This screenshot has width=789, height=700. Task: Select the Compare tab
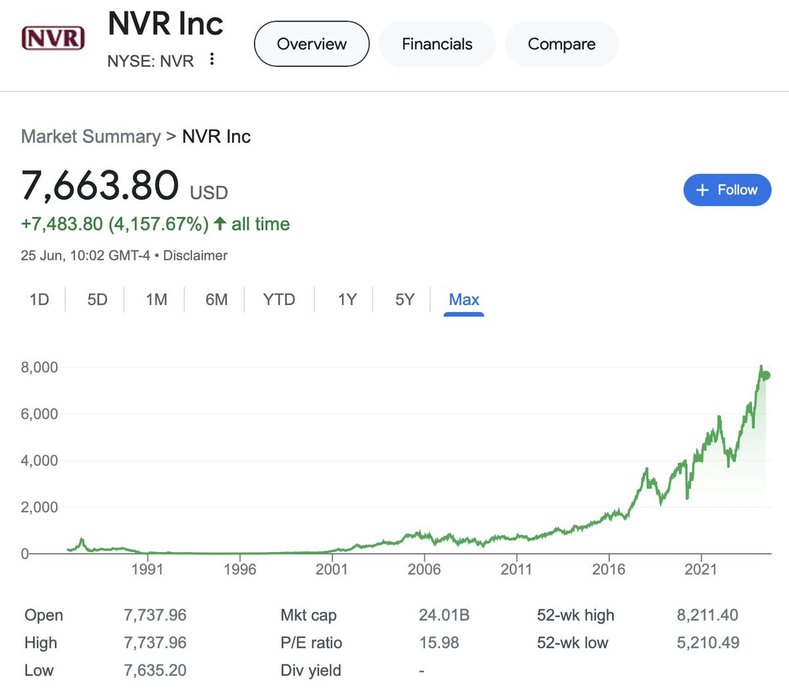[561, 44]
